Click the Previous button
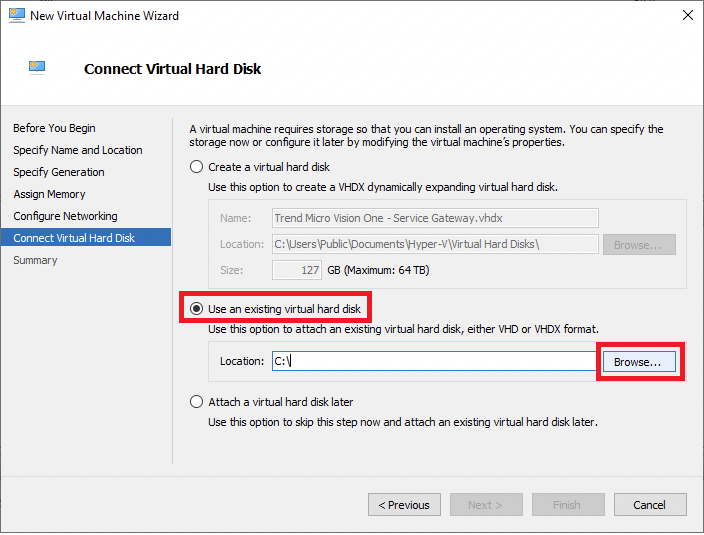 pos(404,505)
